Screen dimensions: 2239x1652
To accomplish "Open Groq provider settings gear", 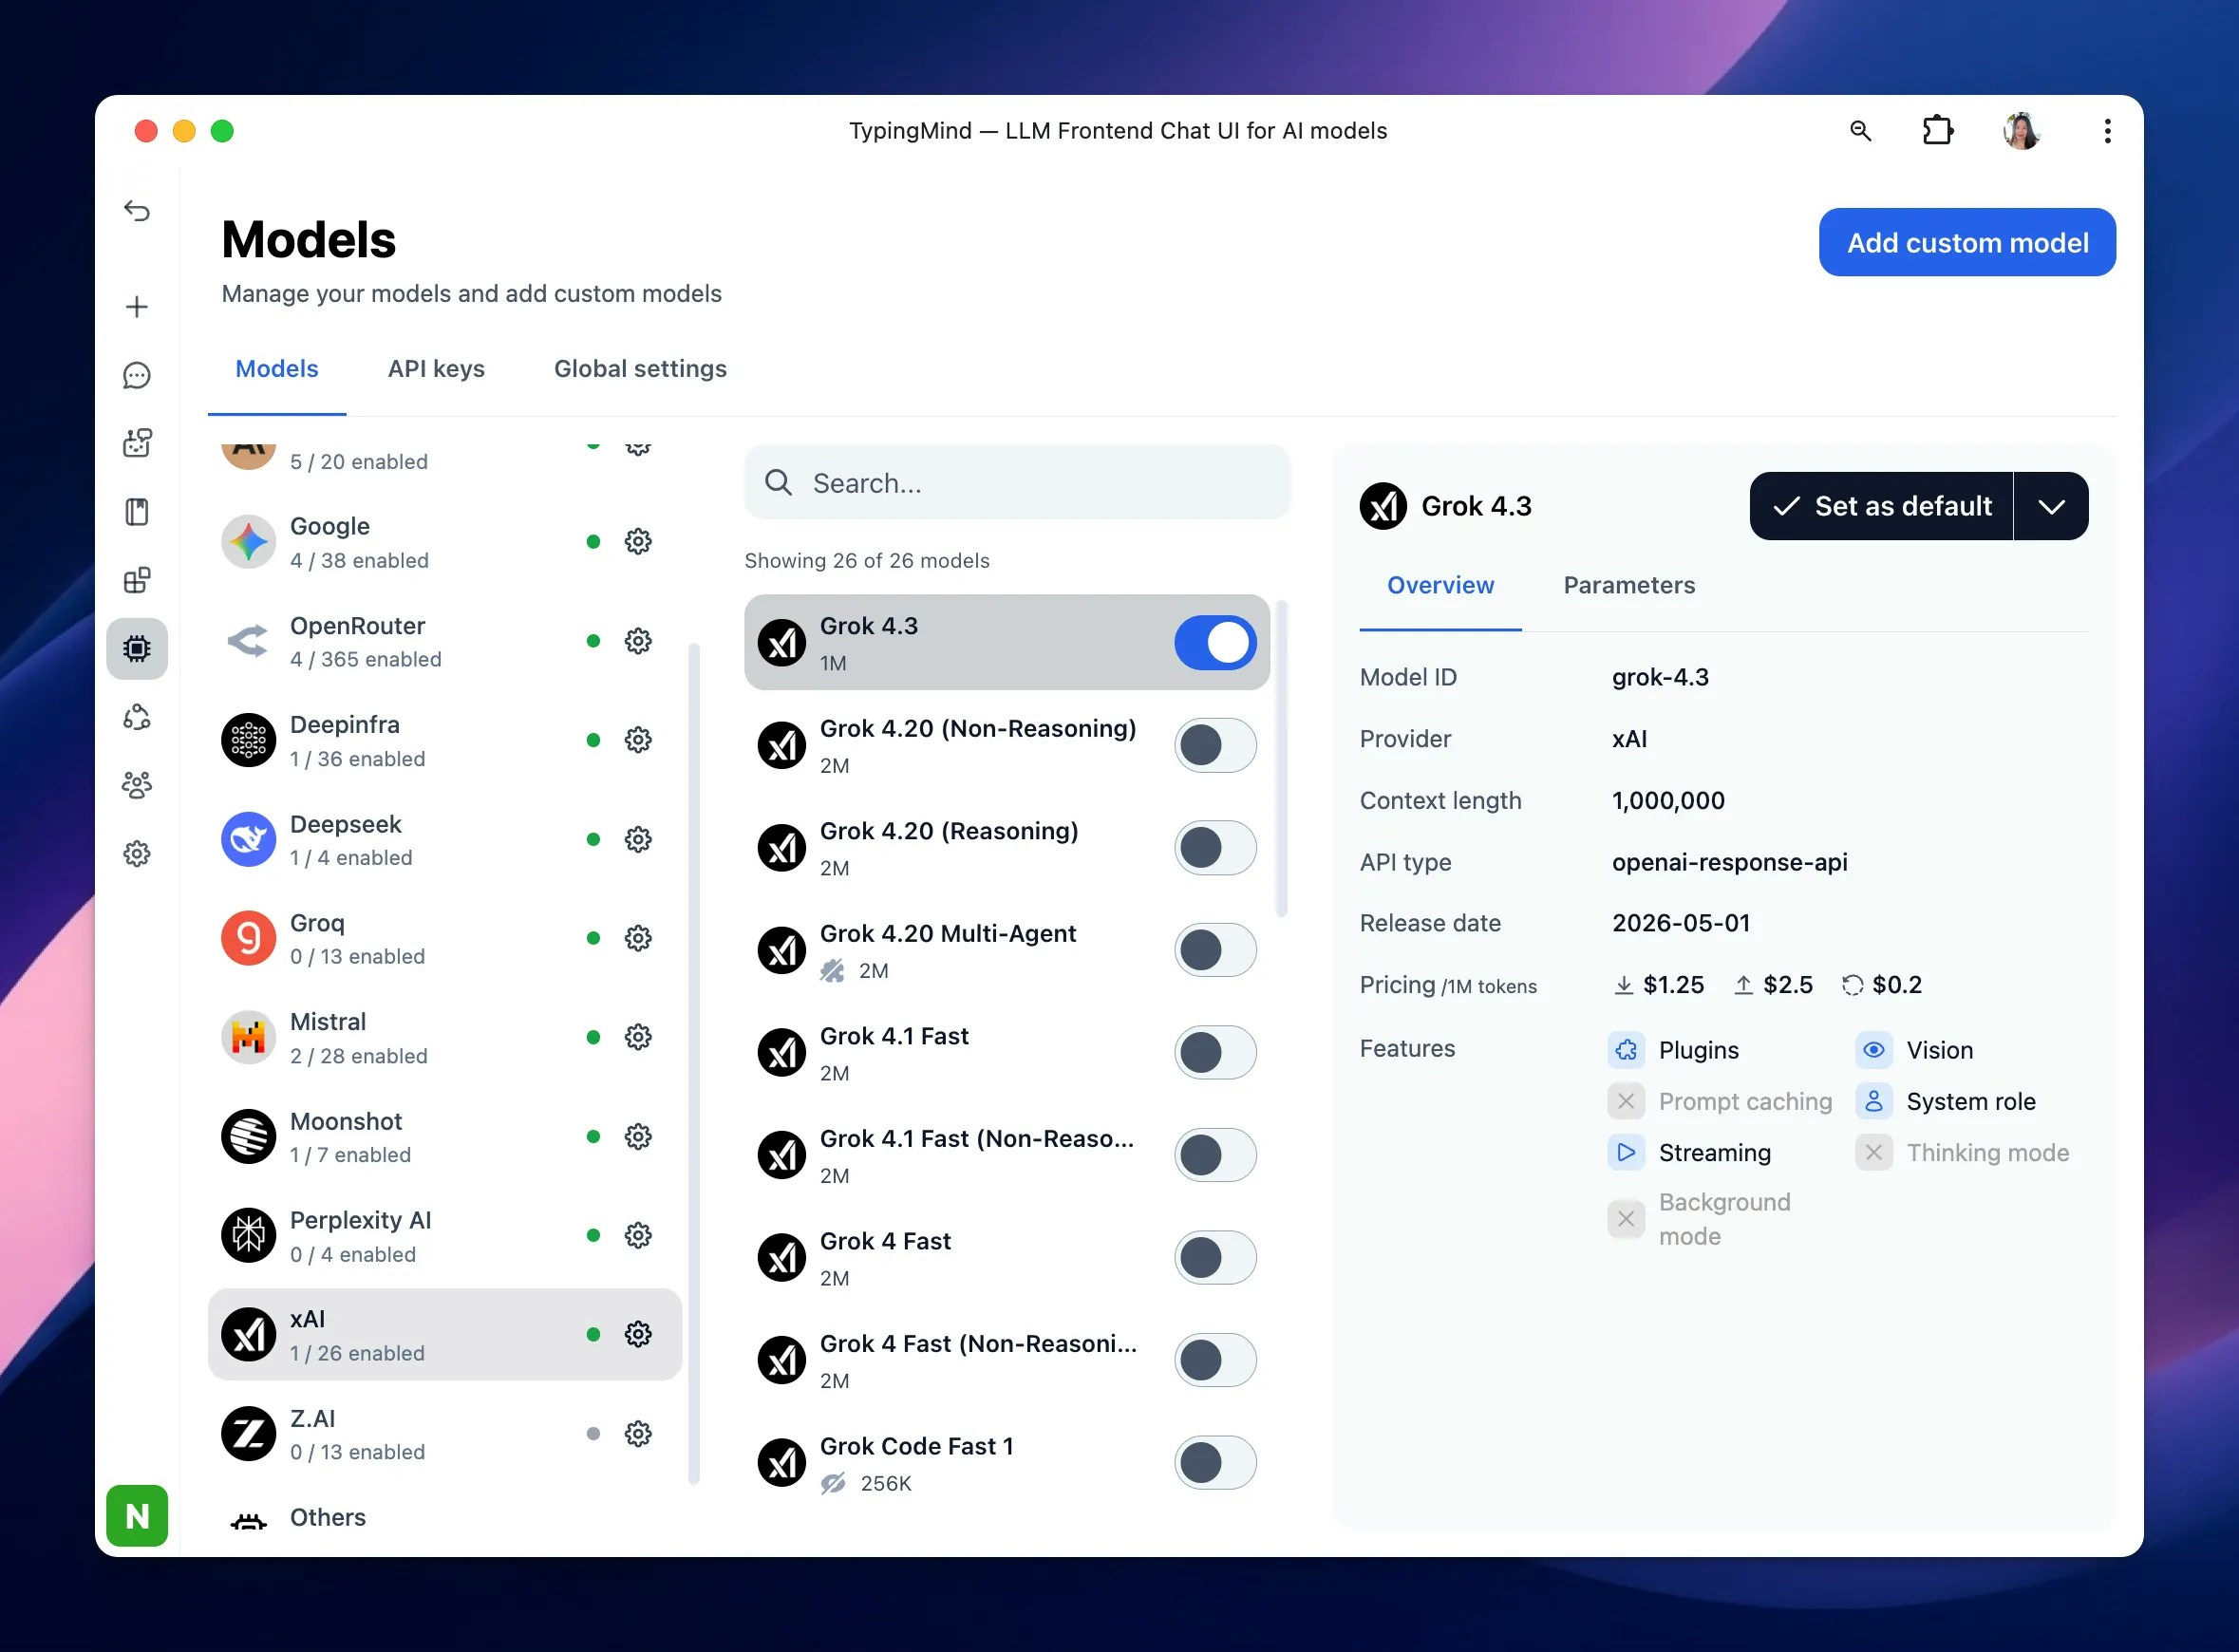I will [x=638, y=938].
